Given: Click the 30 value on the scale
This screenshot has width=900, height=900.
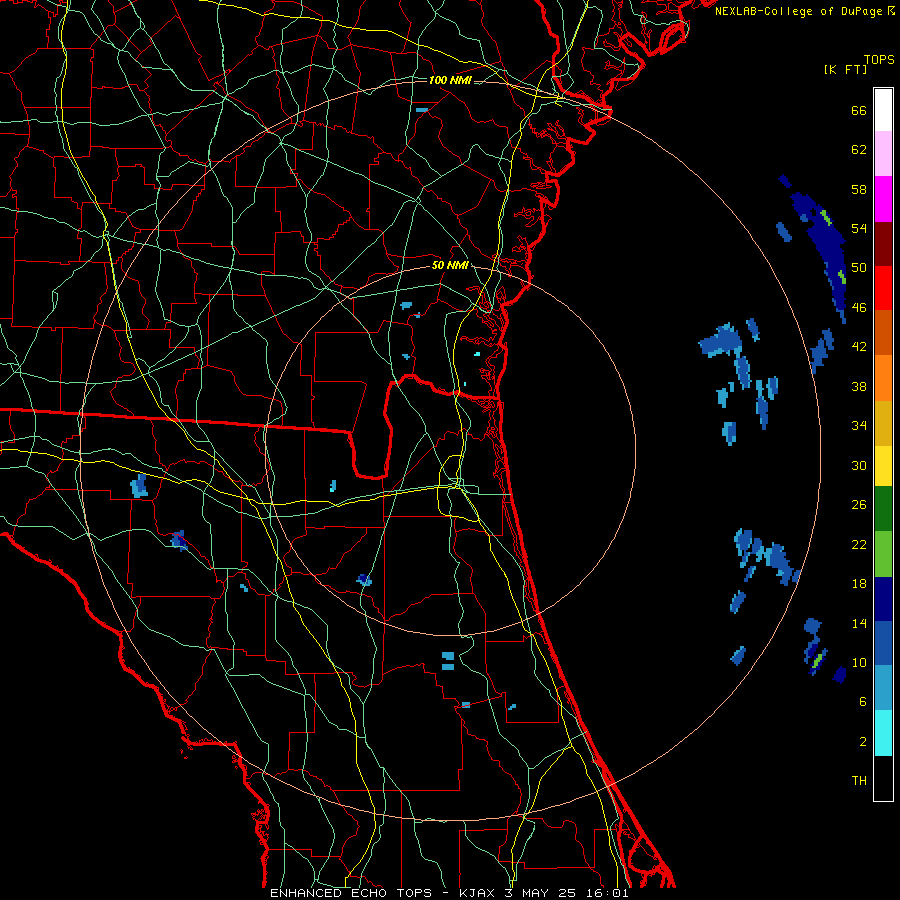Looking at the screenshot, I should point(859,465).
